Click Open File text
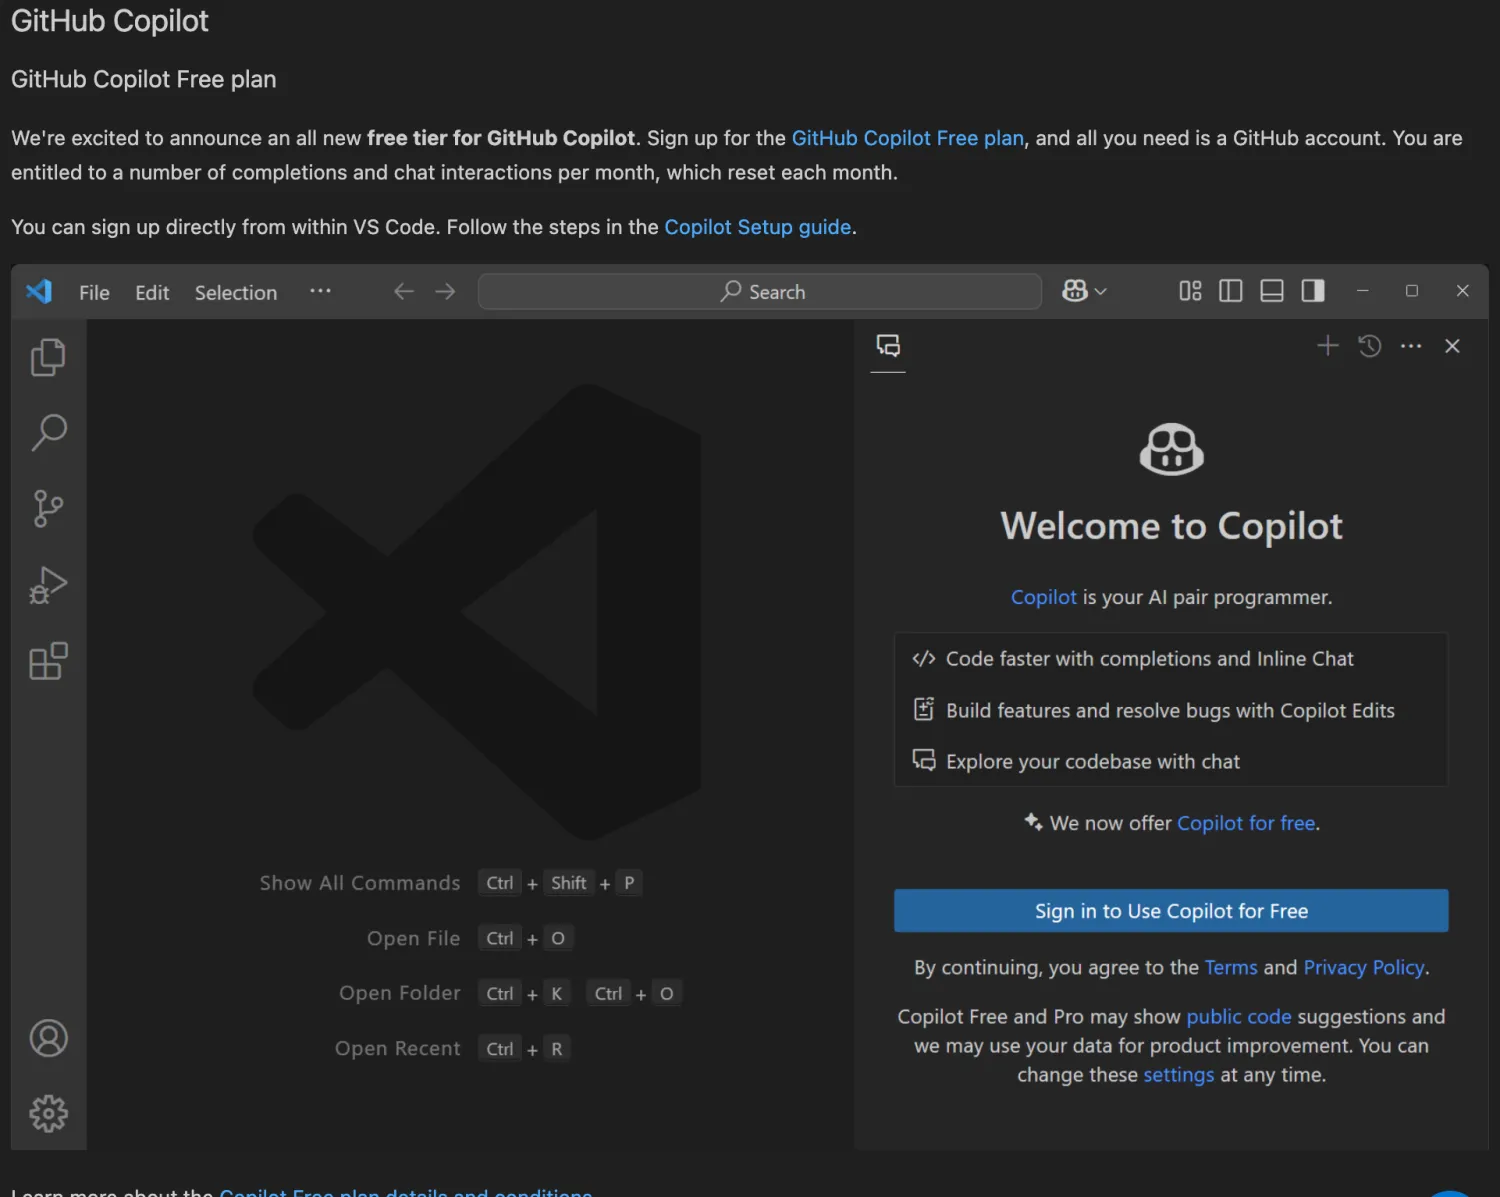The image size is (1500, 1197). pos(413,938)
